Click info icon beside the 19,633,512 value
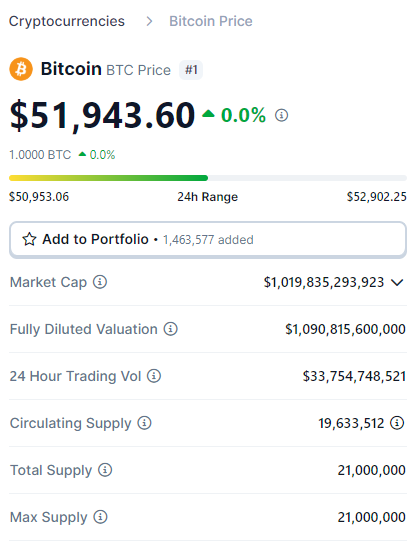 point(397,423)
